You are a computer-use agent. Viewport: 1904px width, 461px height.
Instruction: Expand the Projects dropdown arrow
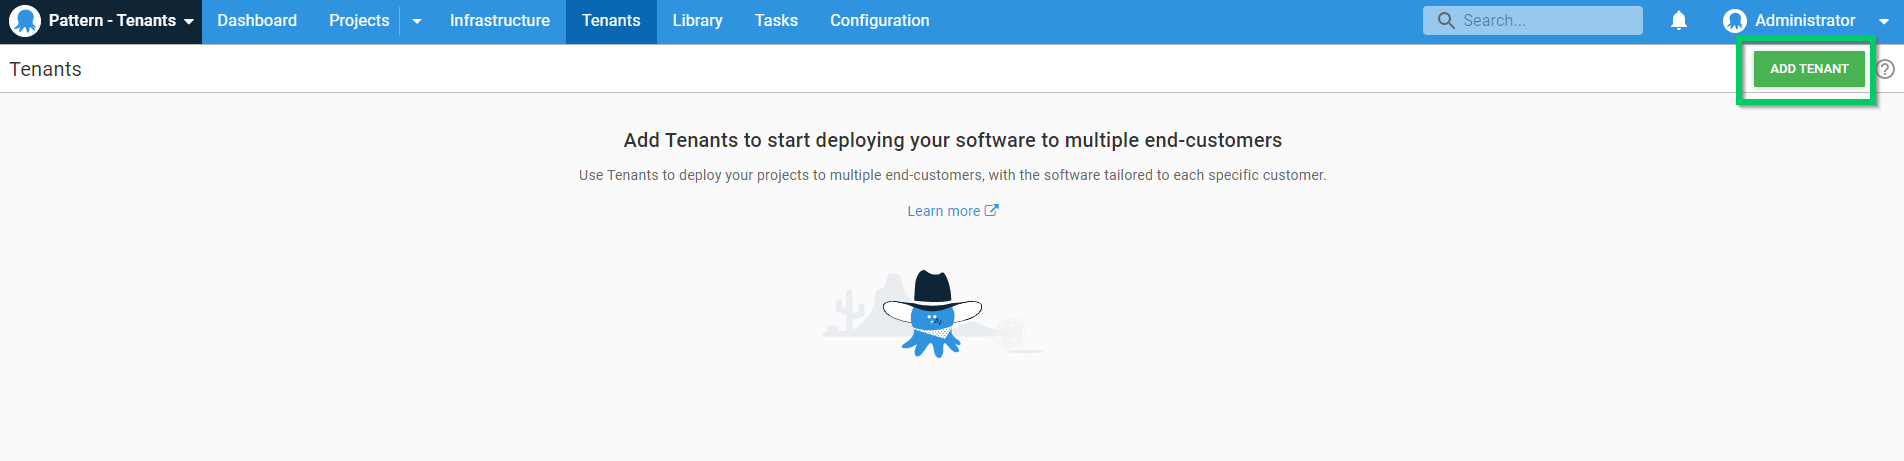pos(417,21)
